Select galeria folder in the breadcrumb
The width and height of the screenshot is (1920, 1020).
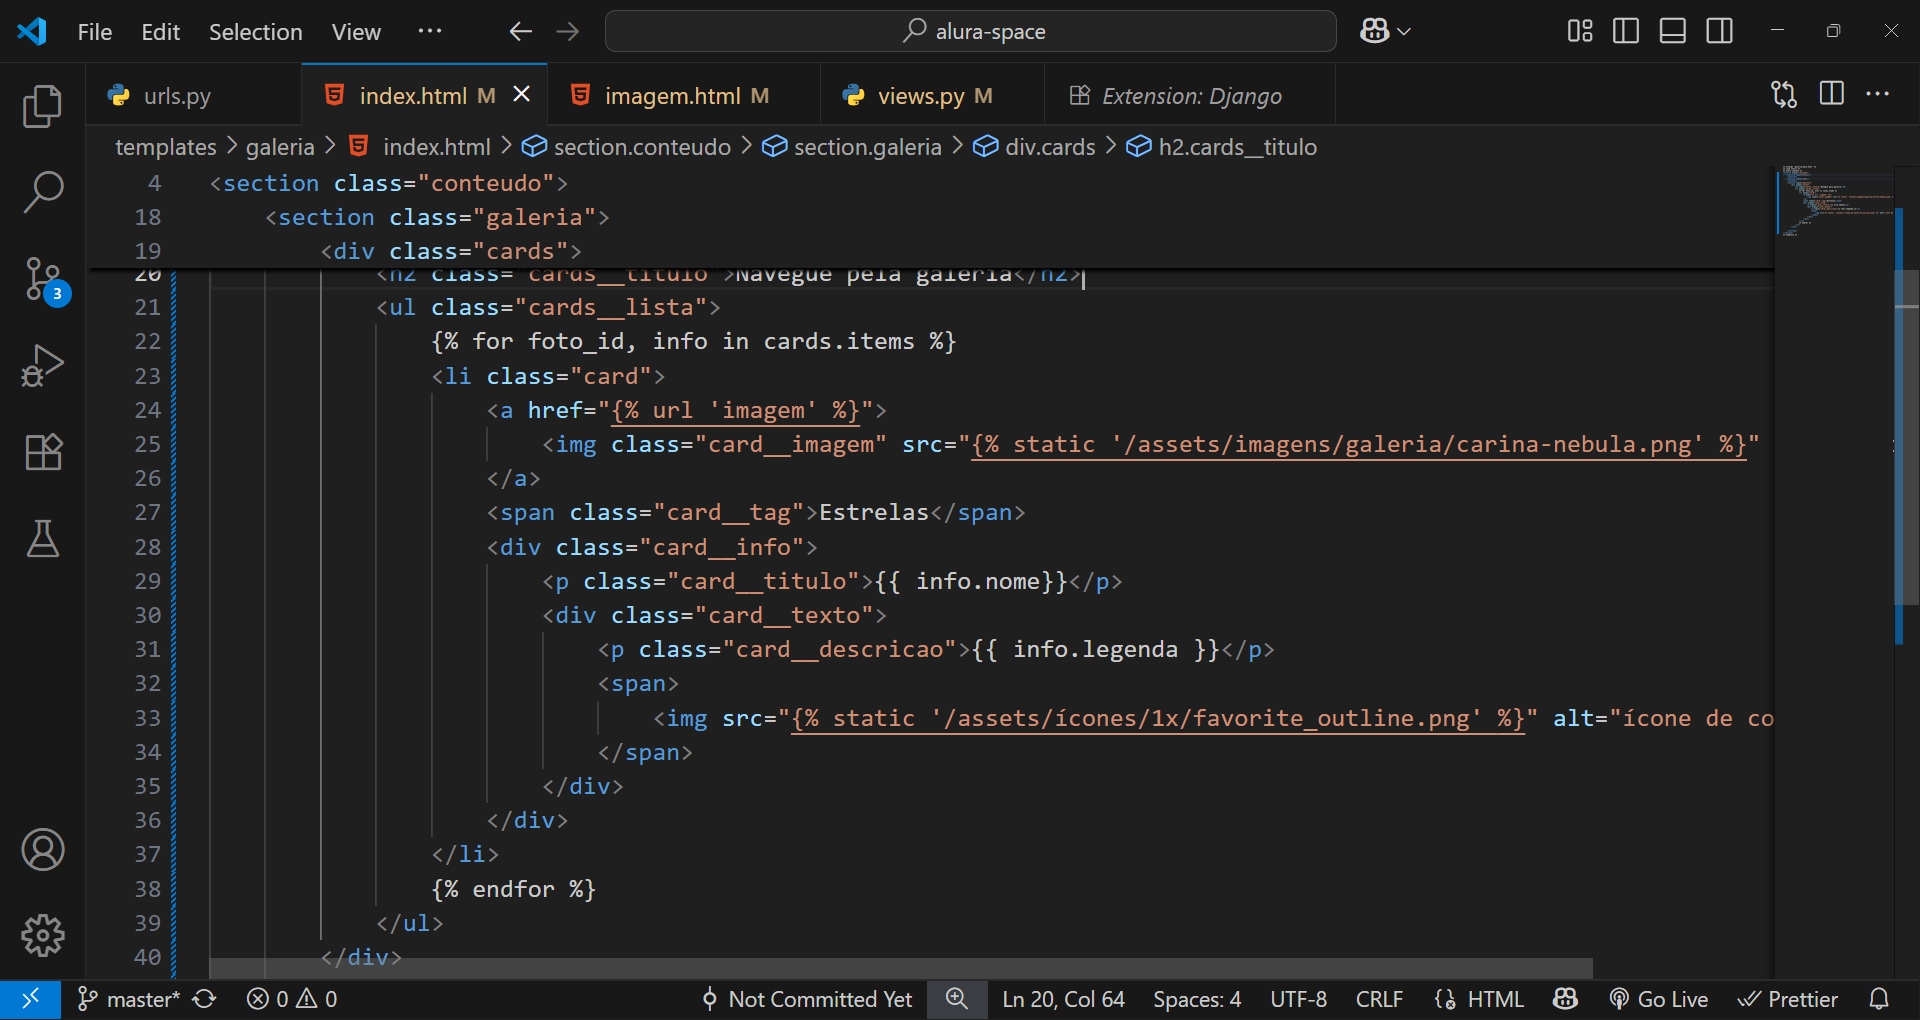(x=280, y=147)
